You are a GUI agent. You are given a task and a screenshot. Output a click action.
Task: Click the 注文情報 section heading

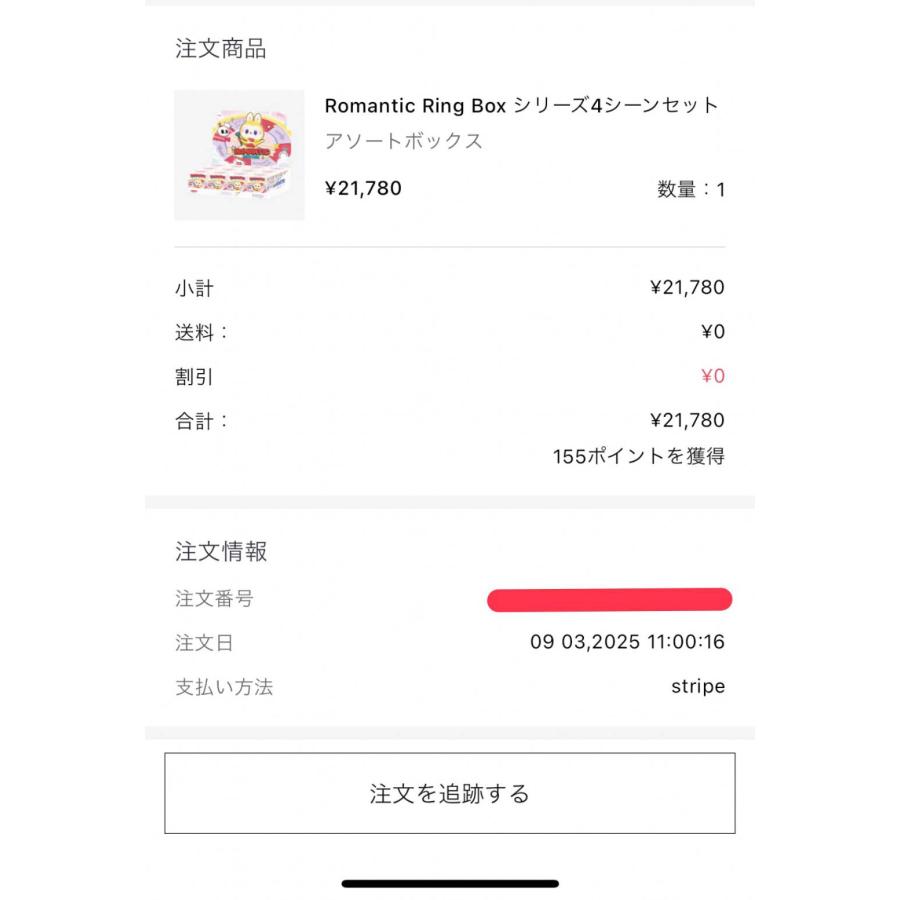(222, 551)
